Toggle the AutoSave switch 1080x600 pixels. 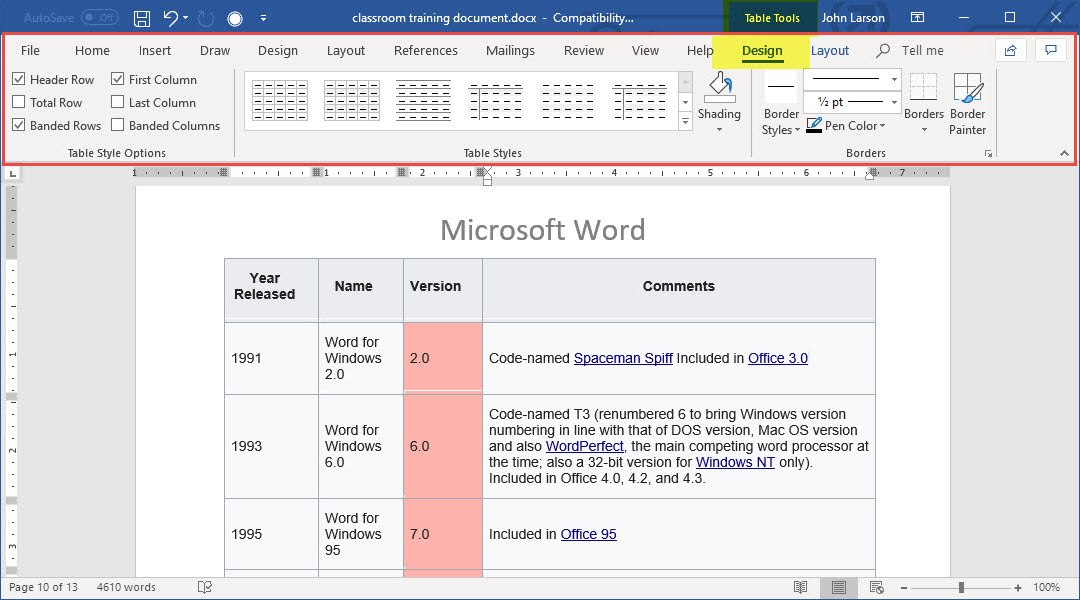click(x=99, y=18)
